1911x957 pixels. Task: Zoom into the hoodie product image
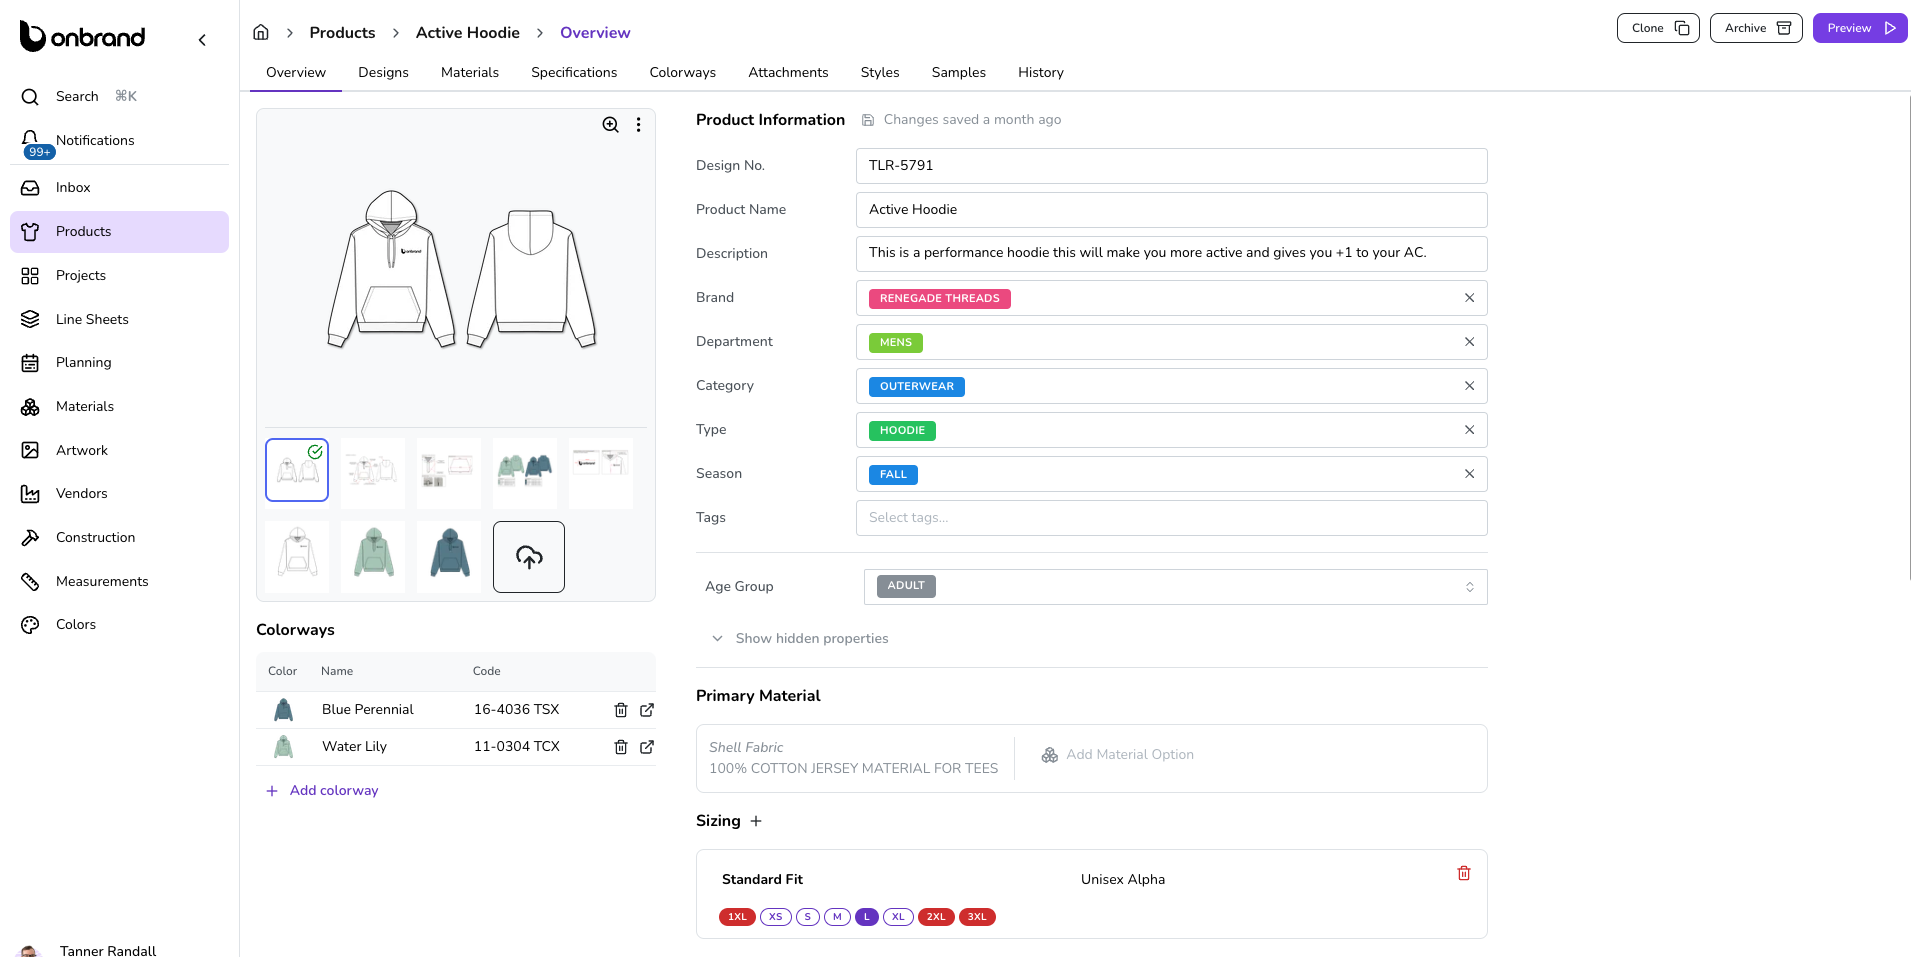point(610,125)
